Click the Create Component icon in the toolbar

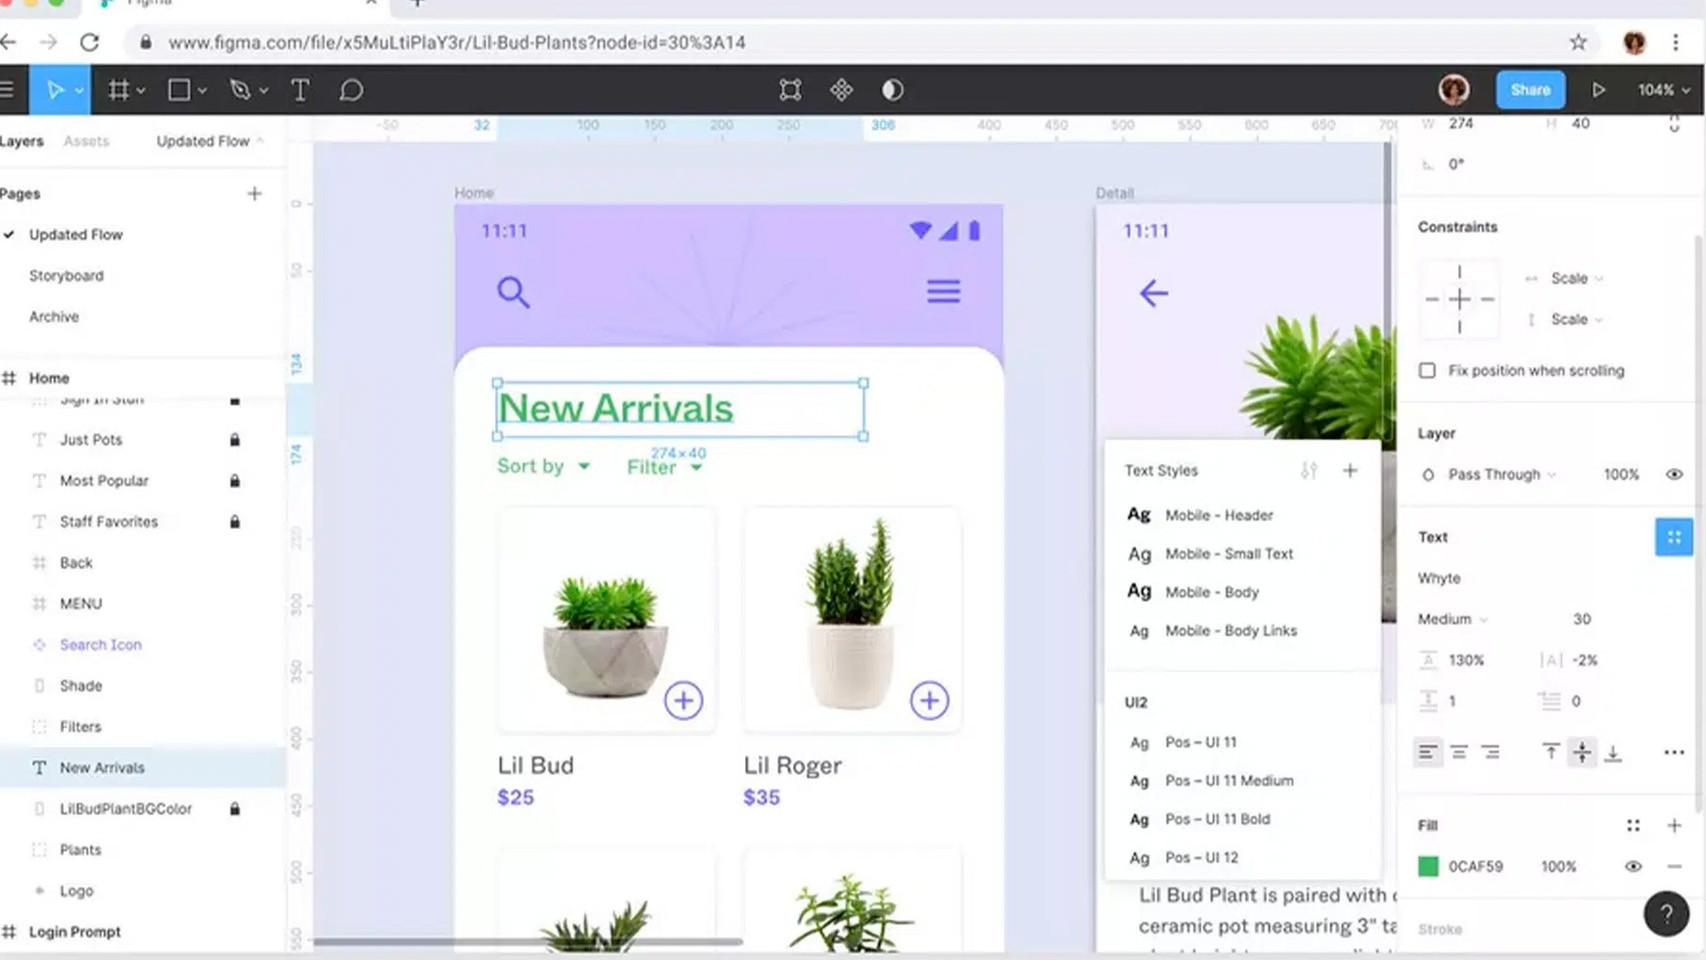pyautogui.click(x=789, y=89)
